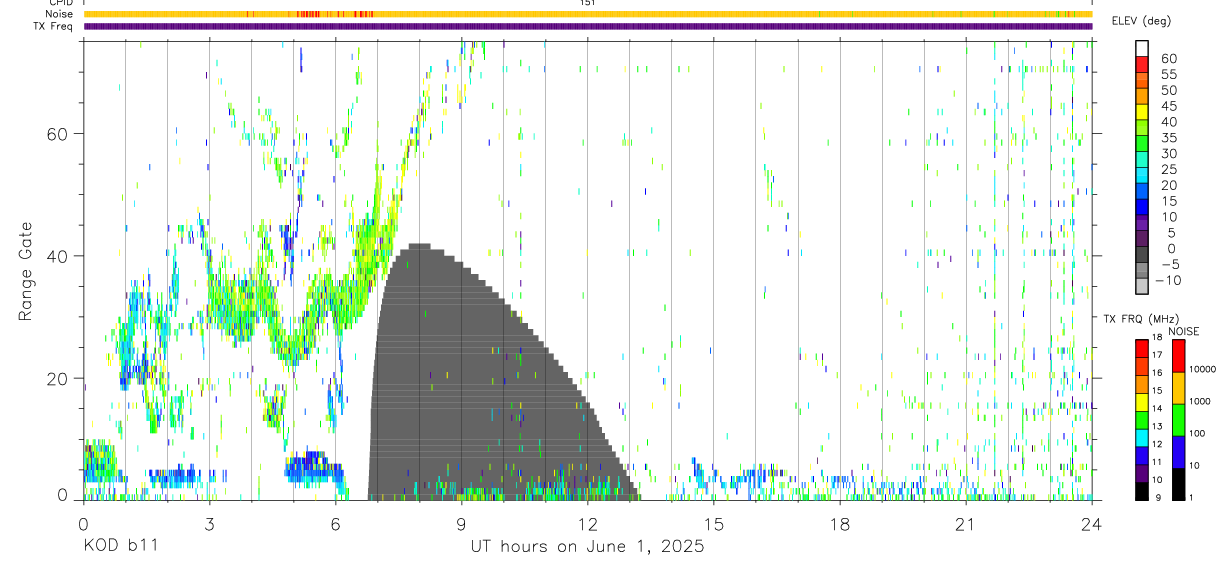Click the red TX FRQ swatch between 17 and 18
1228x567 pixels.
click(x=1142, y=347)
